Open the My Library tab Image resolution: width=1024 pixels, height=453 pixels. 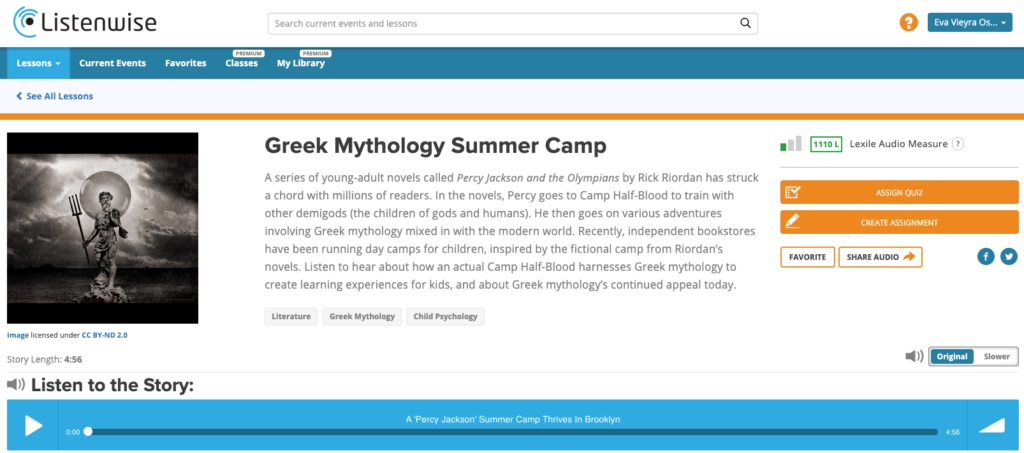pos(300,63)
